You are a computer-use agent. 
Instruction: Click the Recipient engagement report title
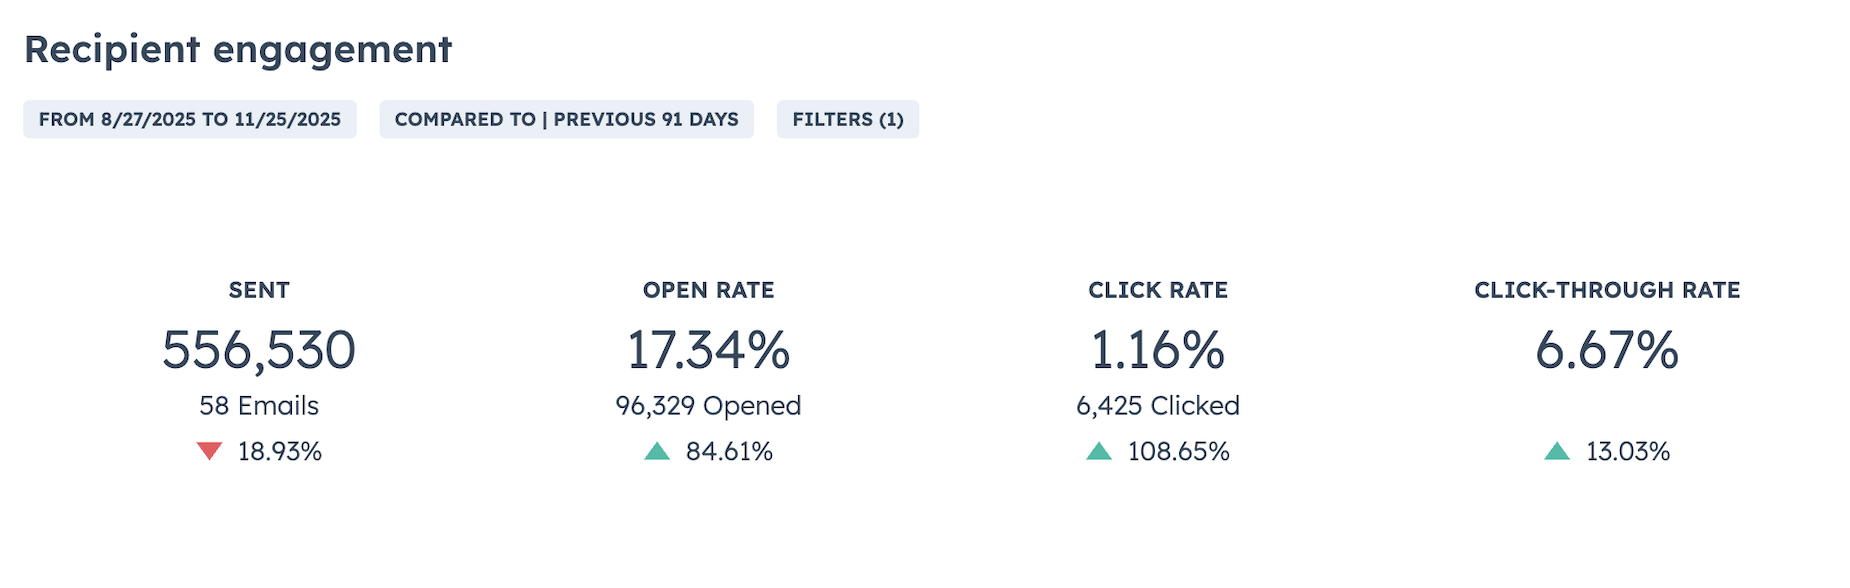[x=240, y=47]
